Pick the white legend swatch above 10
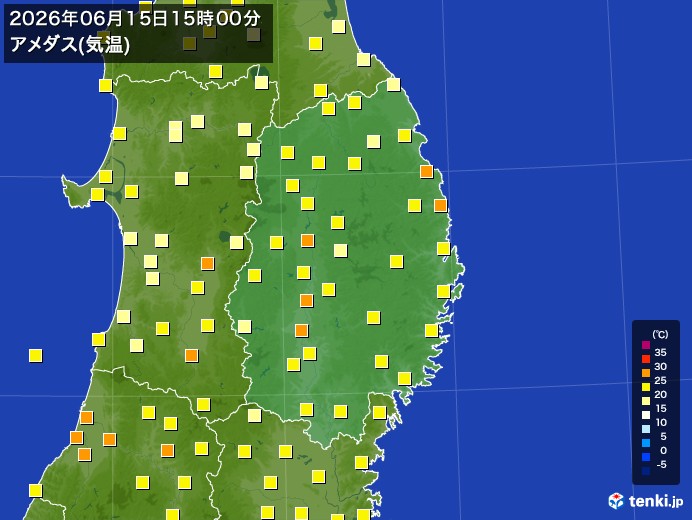 click(x=646, y=415)
